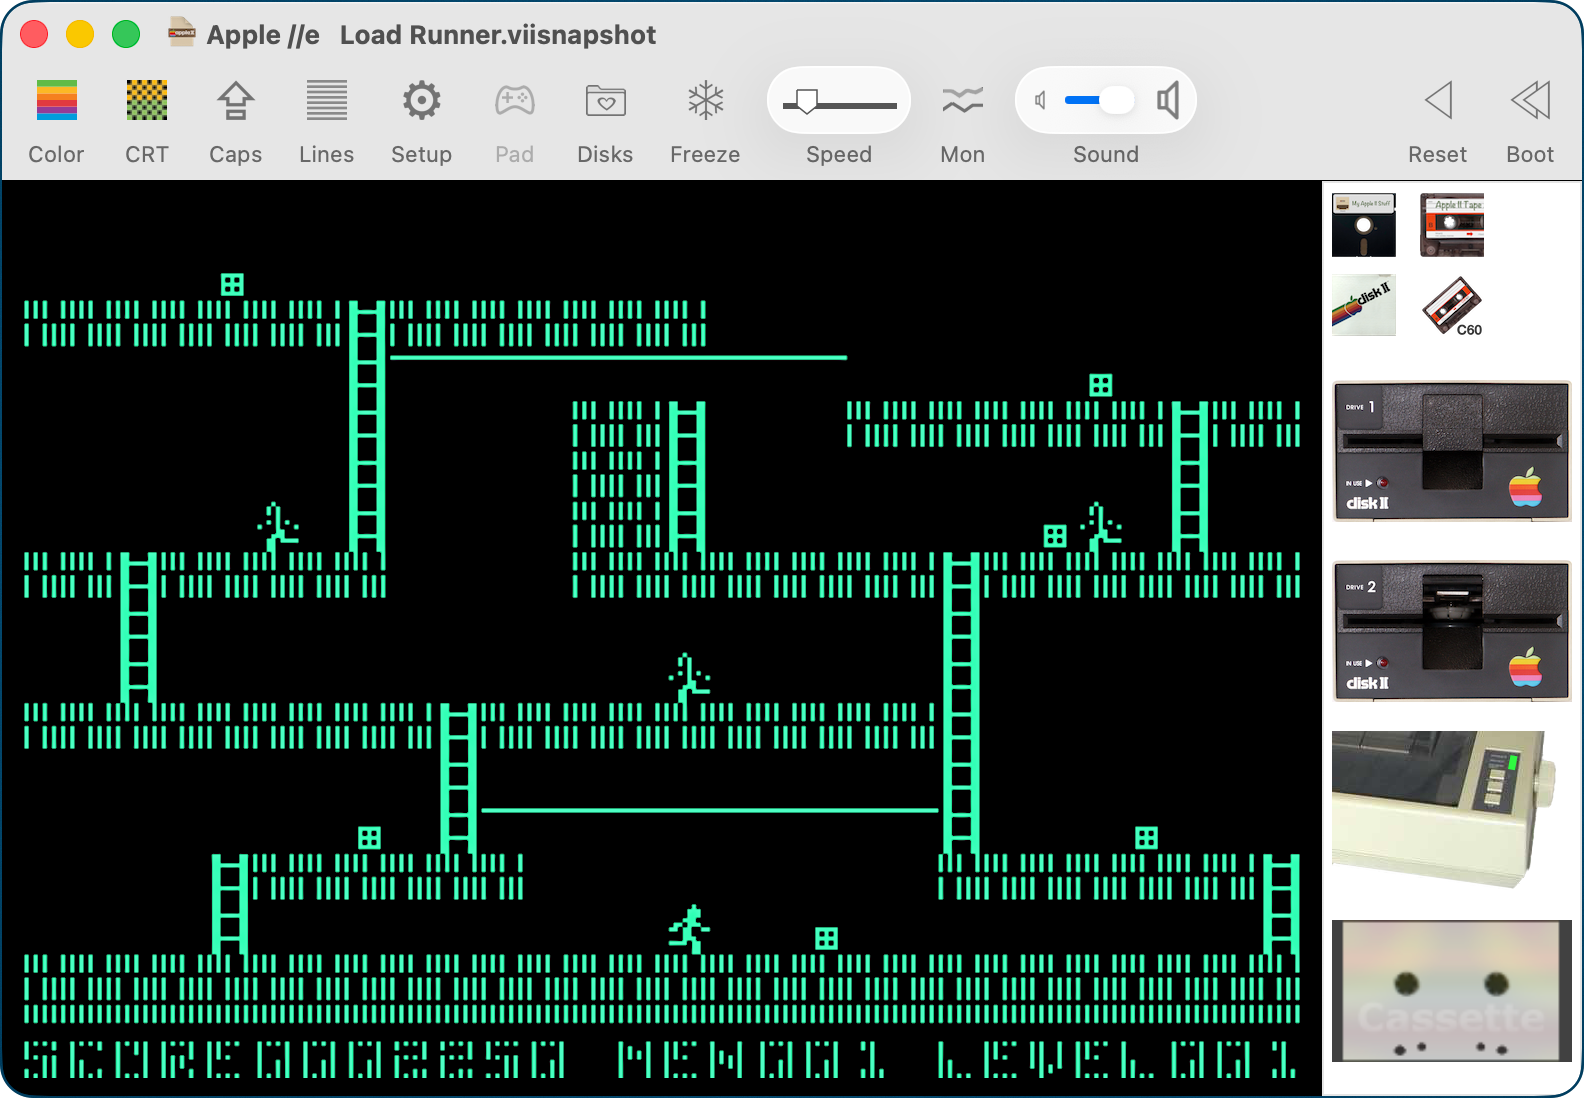This screenshot has height=1098, width=1584.
Task: Click the loud speaker icon
Action: (x=1168, y=100)
